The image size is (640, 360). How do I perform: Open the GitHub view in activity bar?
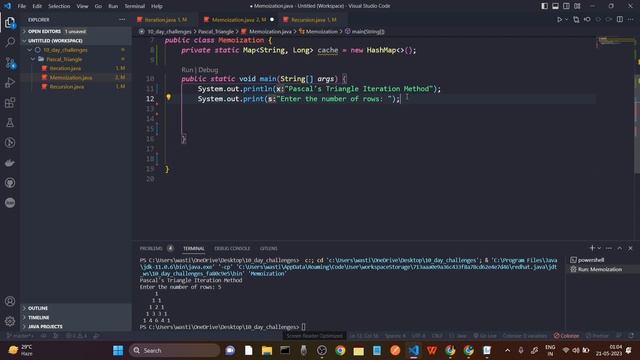click(10, 183)
